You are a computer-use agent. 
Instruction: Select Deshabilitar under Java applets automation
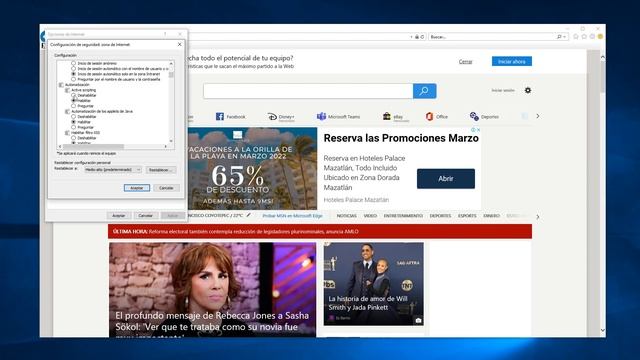click(73, 116)
